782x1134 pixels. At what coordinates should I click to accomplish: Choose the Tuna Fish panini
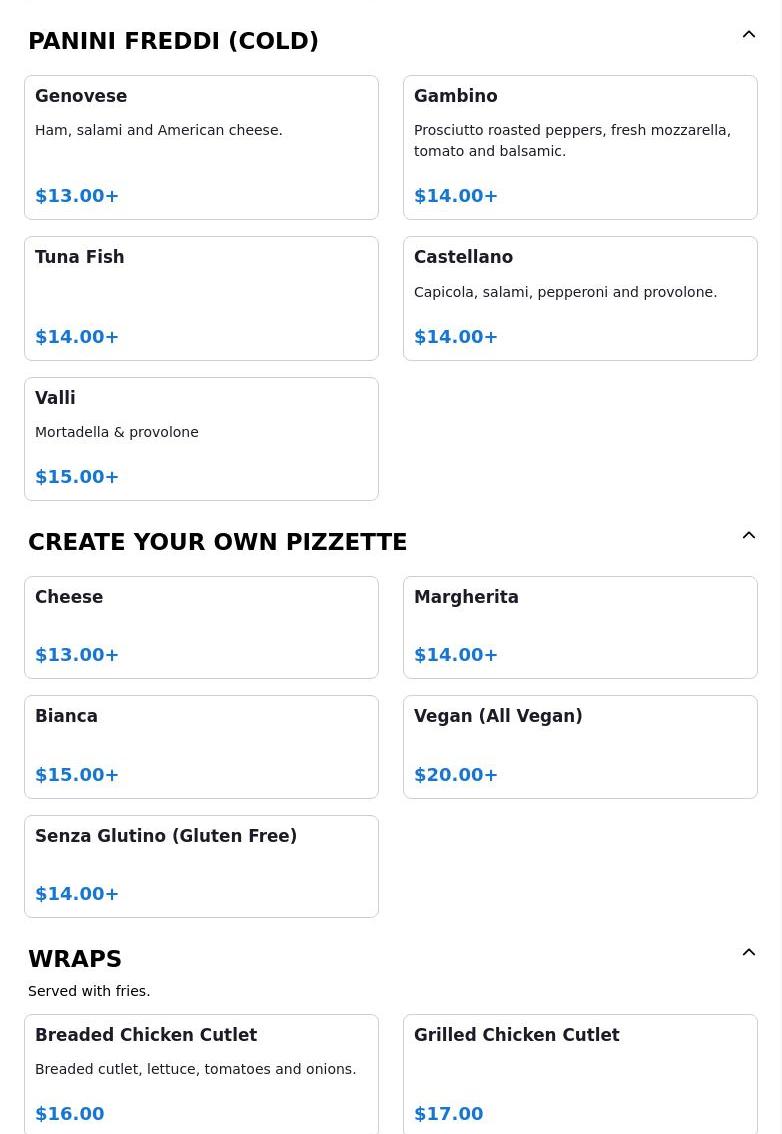click(x=201, y=299)
